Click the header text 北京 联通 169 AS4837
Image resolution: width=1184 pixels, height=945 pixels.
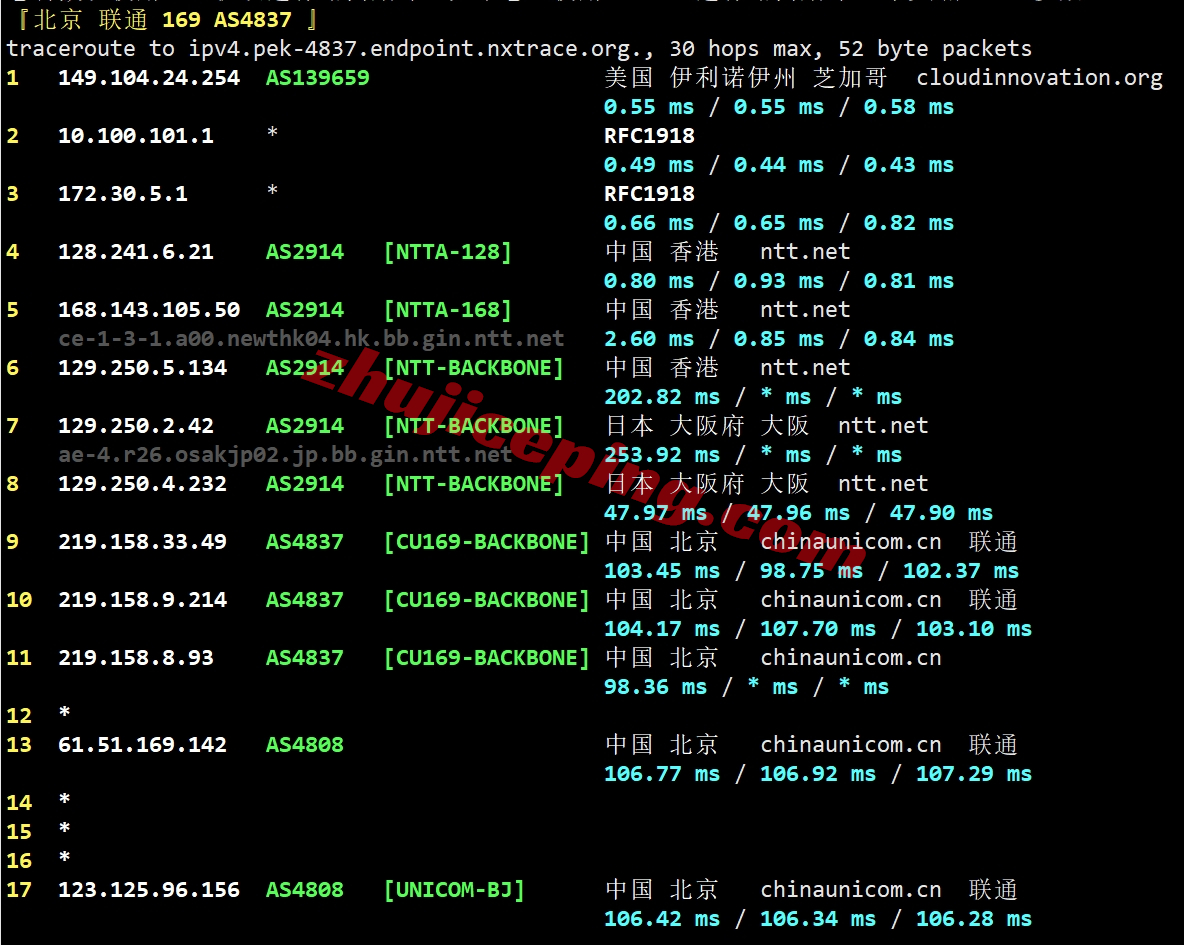pyautogui.click(x=162, y=20)
